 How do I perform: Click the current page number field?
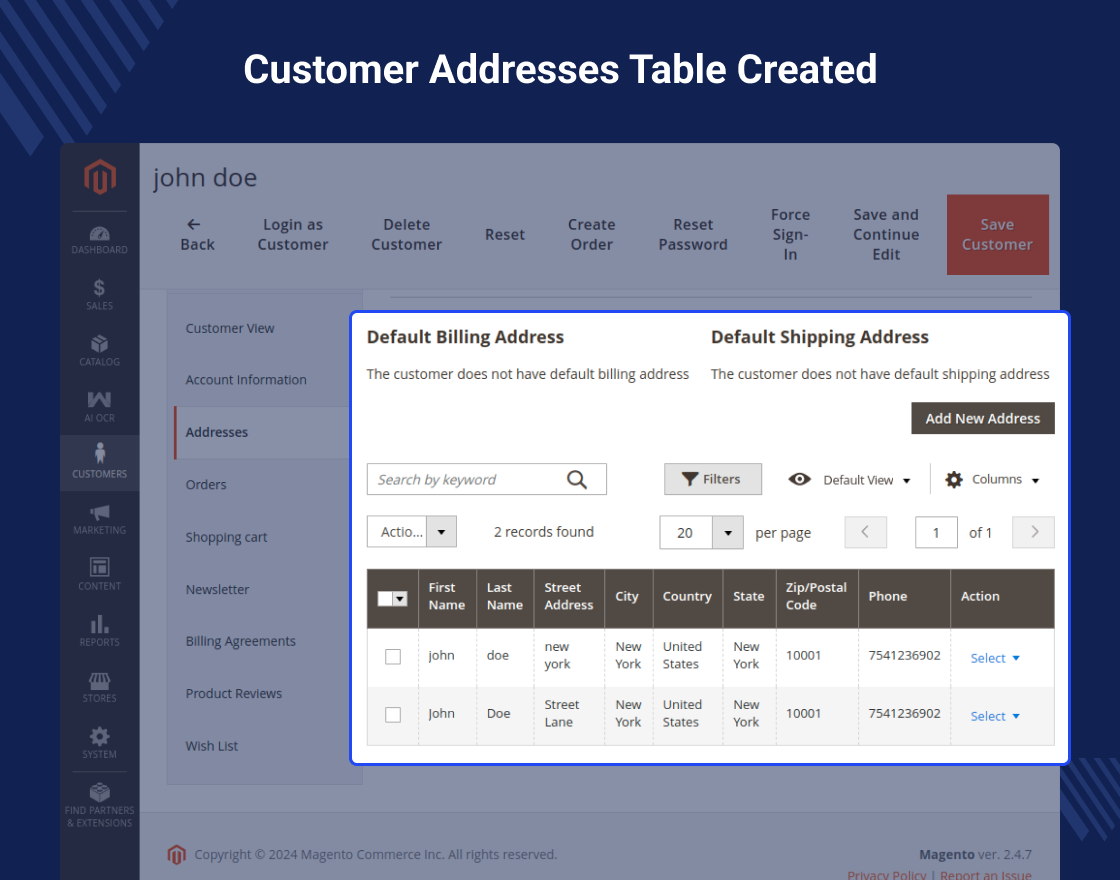[936, 532]
